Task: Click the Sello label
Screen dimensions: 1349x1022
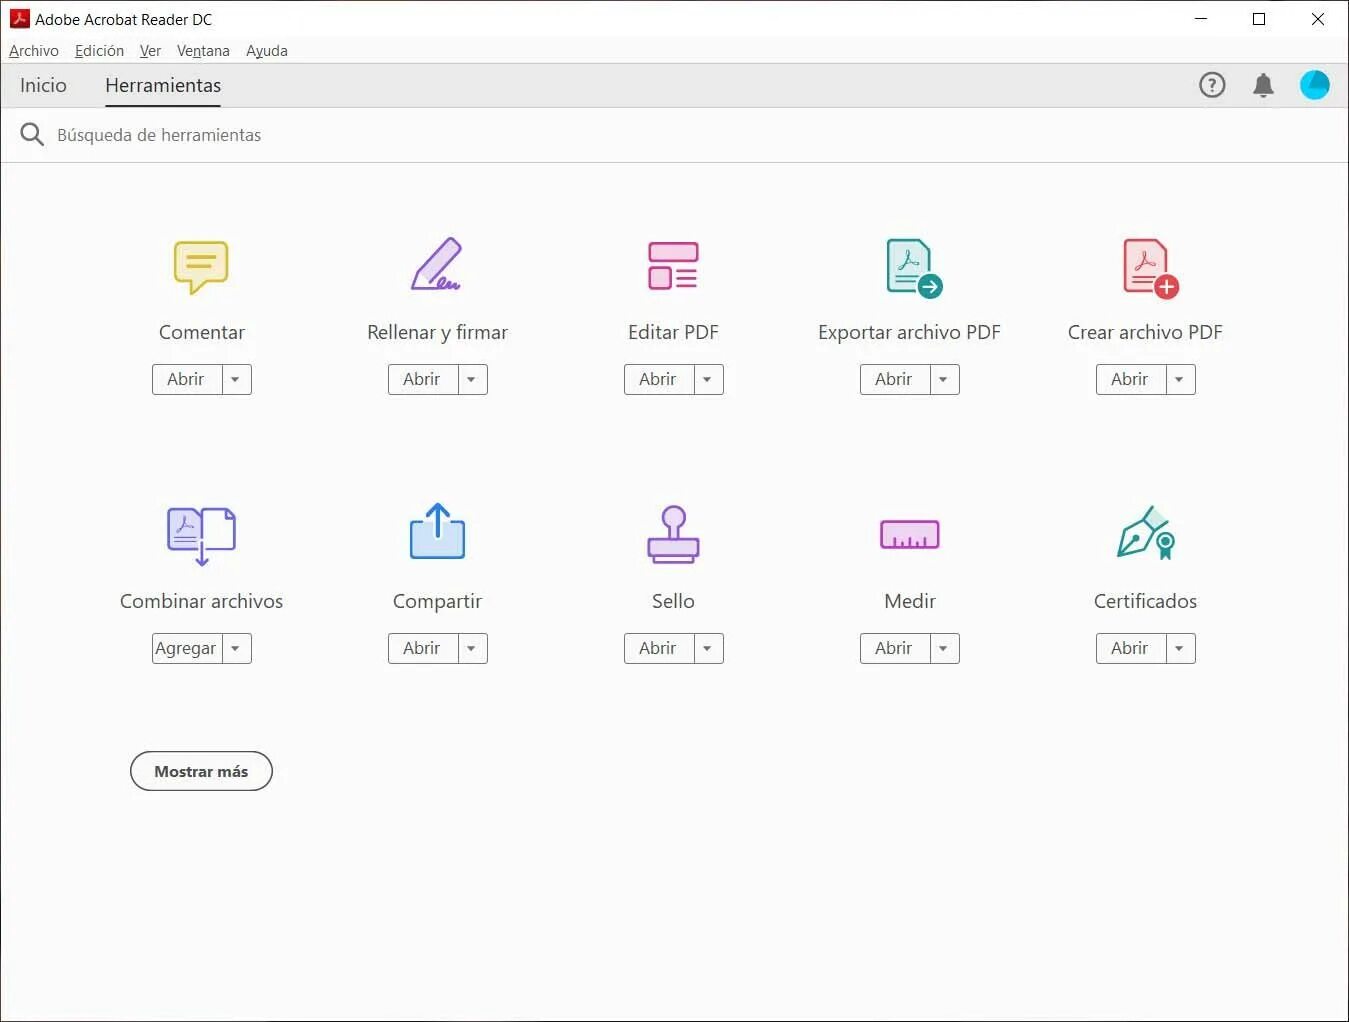Action: (673, 601)
